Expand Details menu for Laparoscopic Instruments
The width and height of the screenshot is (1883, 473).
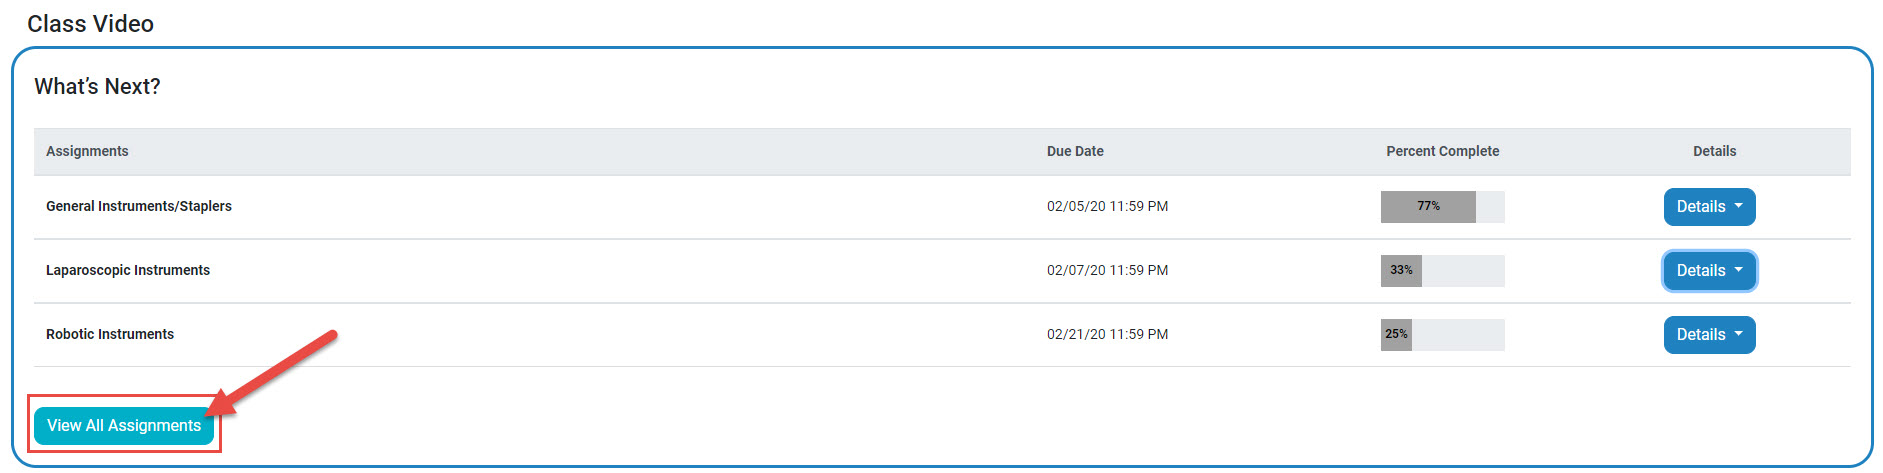click(1709, 271)
